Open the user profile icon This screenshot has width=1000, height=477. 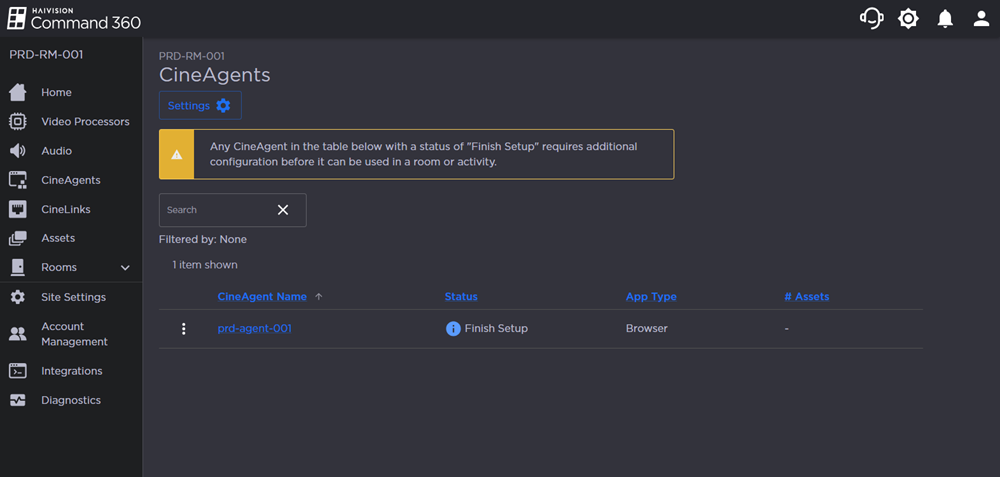click(x=981, y=18)
